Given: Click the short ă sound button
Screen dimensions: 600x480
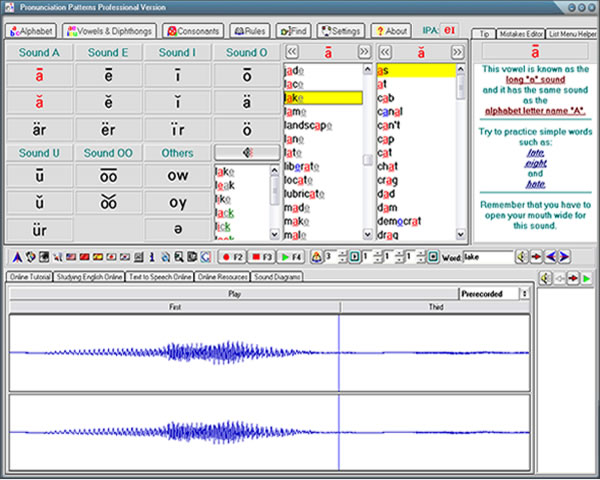Looking at the screenshot, I should [39, 103].
